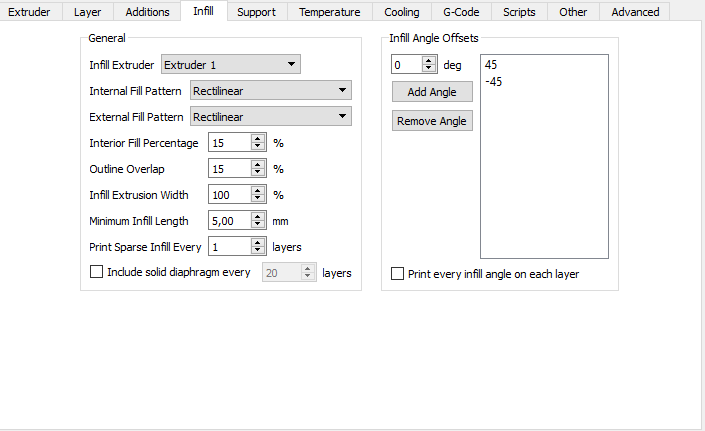Increase infill angle degree spinner
The width and height of the screenshot is (705, 431).
[x=429, y=61]
